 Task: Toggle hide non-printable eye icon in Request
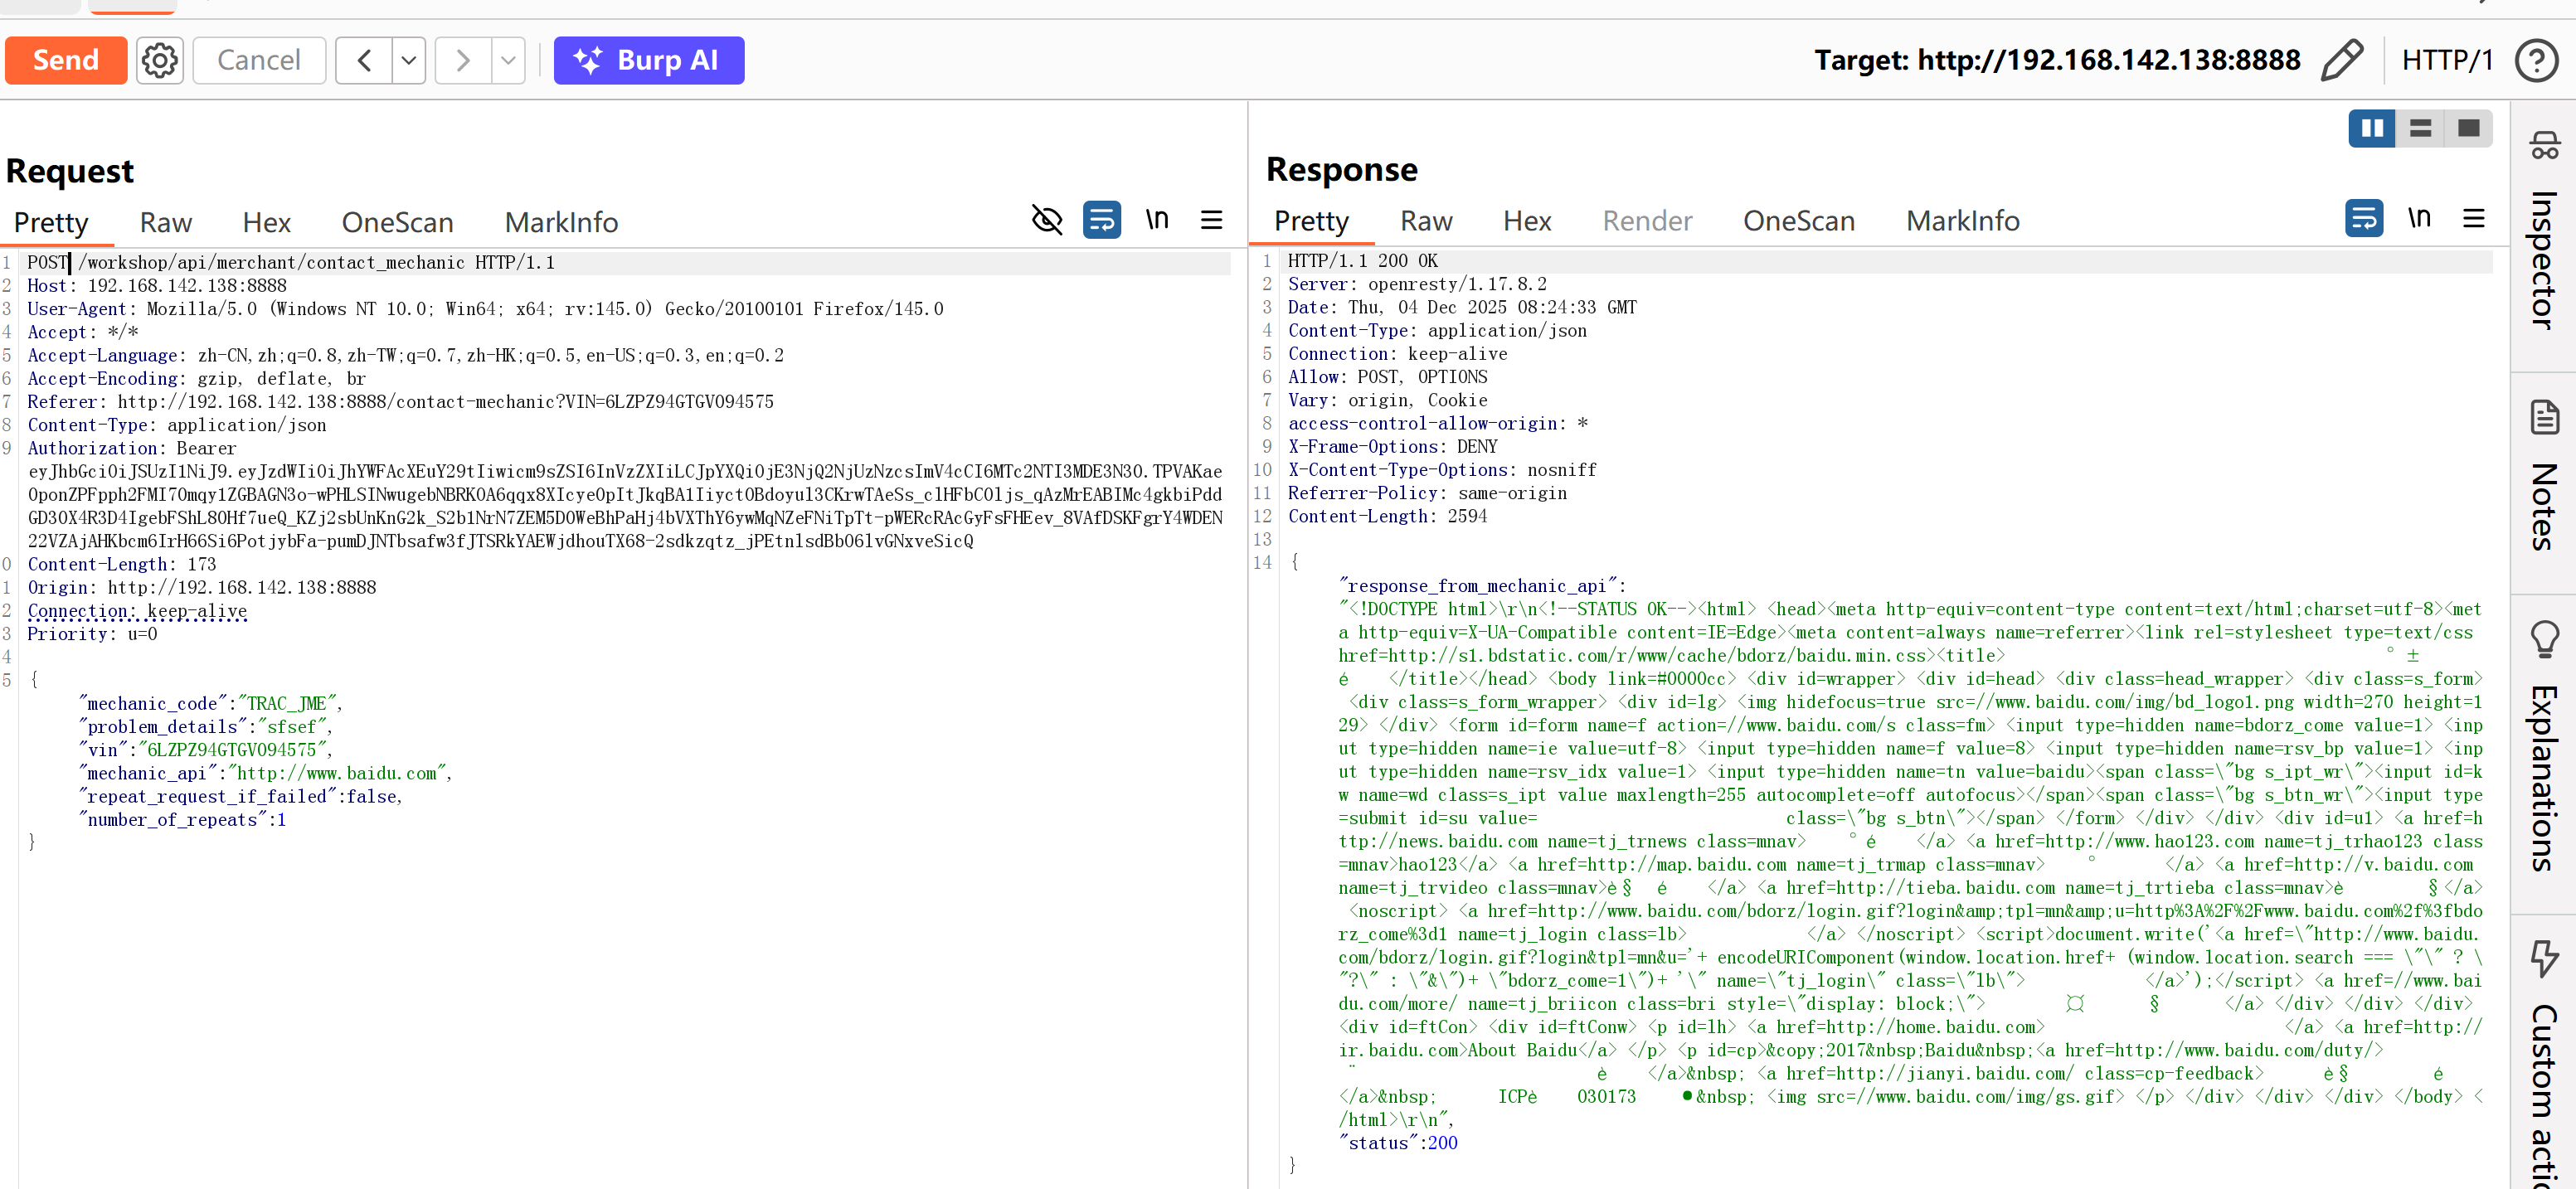pyautogui.click(x=1047, y=220)
